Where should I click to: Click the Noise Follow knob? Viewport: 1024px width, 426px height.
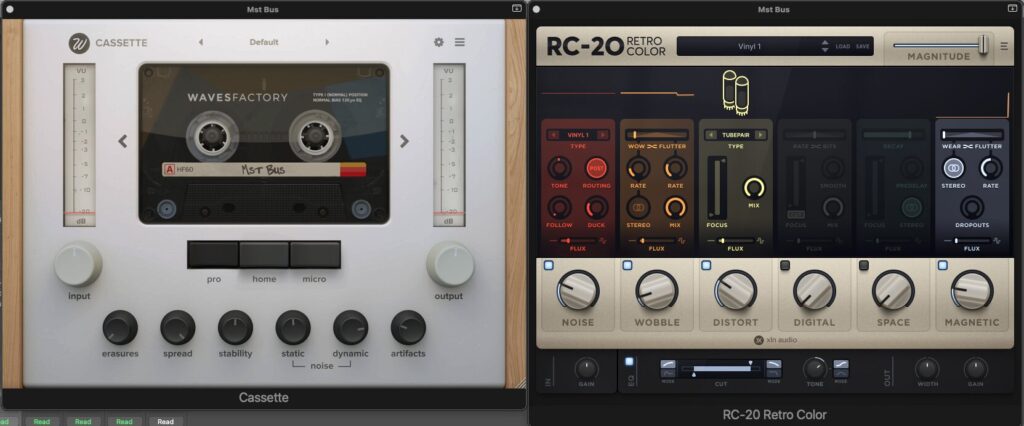(x=559, y=208)
